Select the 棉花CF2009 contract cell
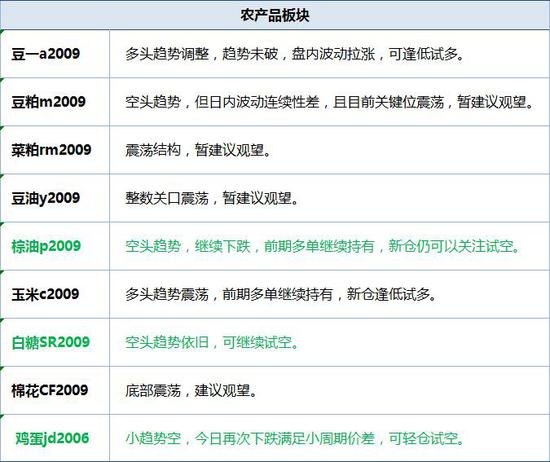This screenshot has height=462, width=550. pyautogui.click(x=55, y=390)
